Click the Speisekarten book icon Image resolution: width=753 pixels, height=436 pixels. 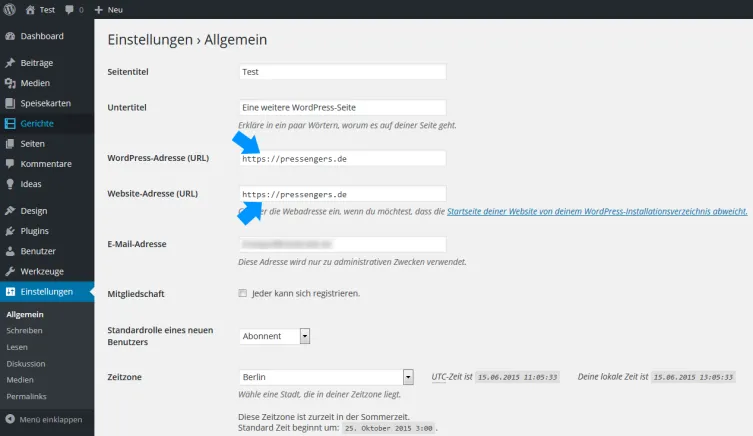[x=10, y=103]
